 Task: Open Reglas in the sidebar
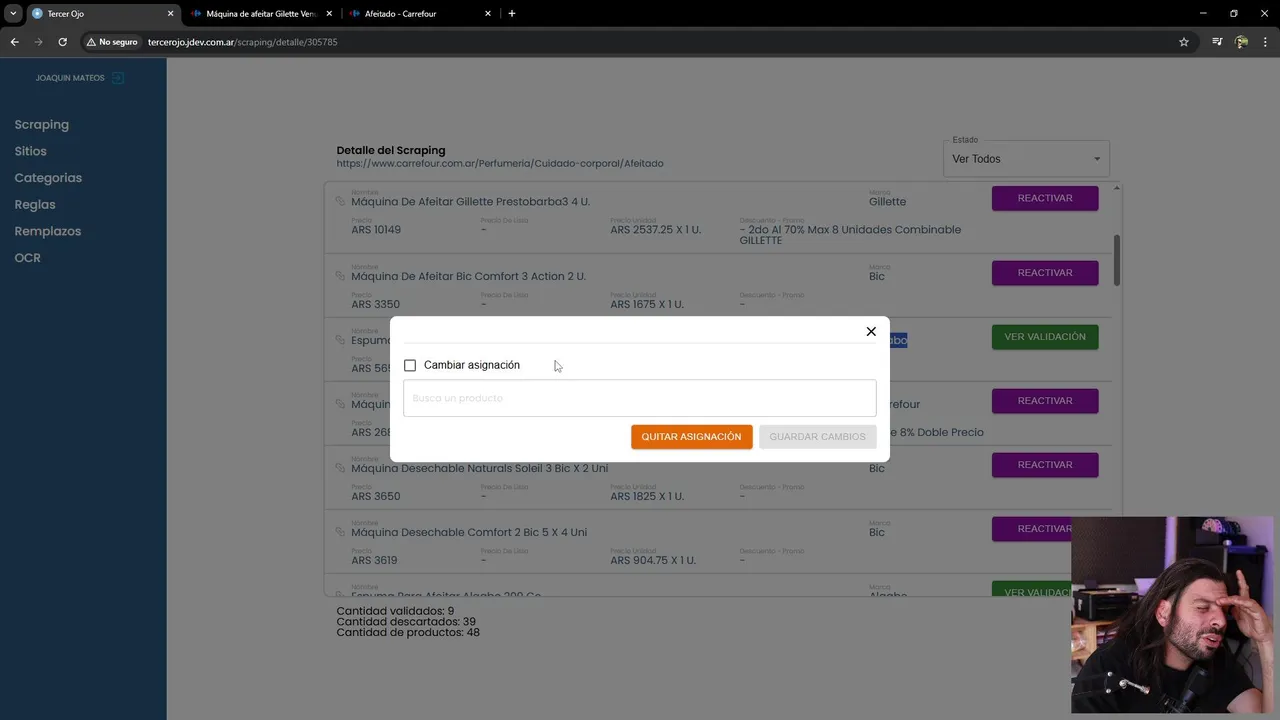[x=35, y=204]
